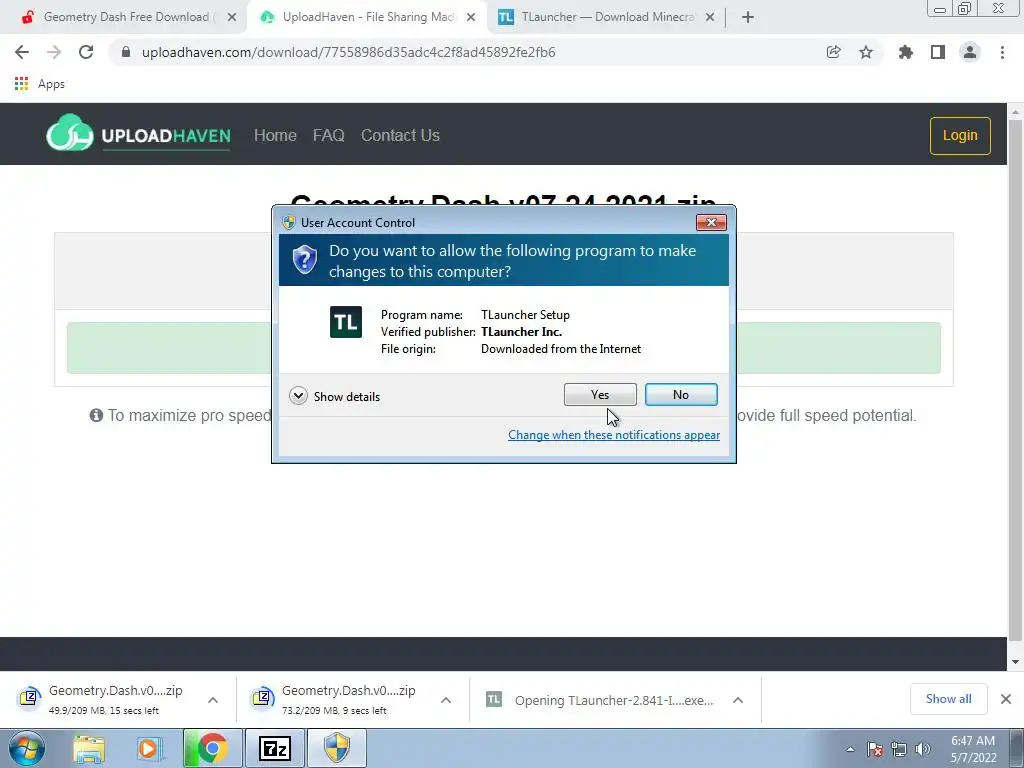Click the TLauncher-2.841 exe download item
This screenshot has width=1024, height=768.
pos(600,700)
